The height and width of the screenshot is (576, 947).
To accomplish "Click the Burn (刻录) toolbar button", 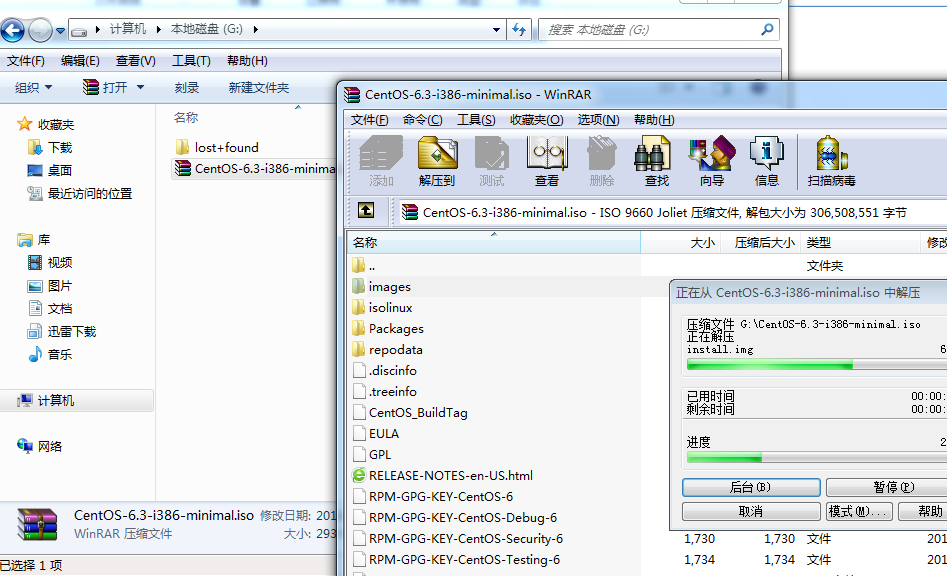I will click(187, 88).
